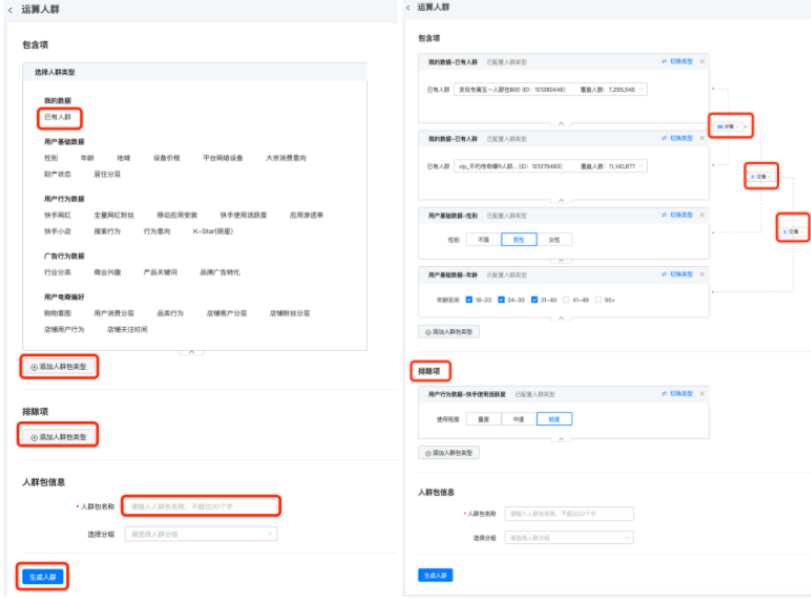Check the 41-49 age range checkbox
This screenshot has width=811, height=598.
click(x=566, y=298)
